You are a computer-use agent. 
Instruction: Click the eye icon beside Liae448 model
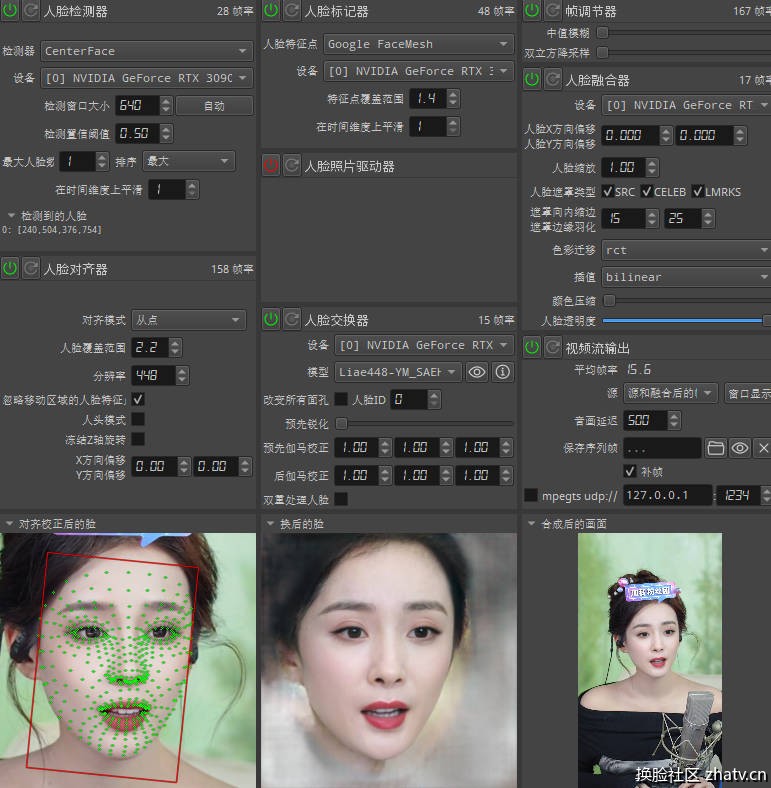477,372
